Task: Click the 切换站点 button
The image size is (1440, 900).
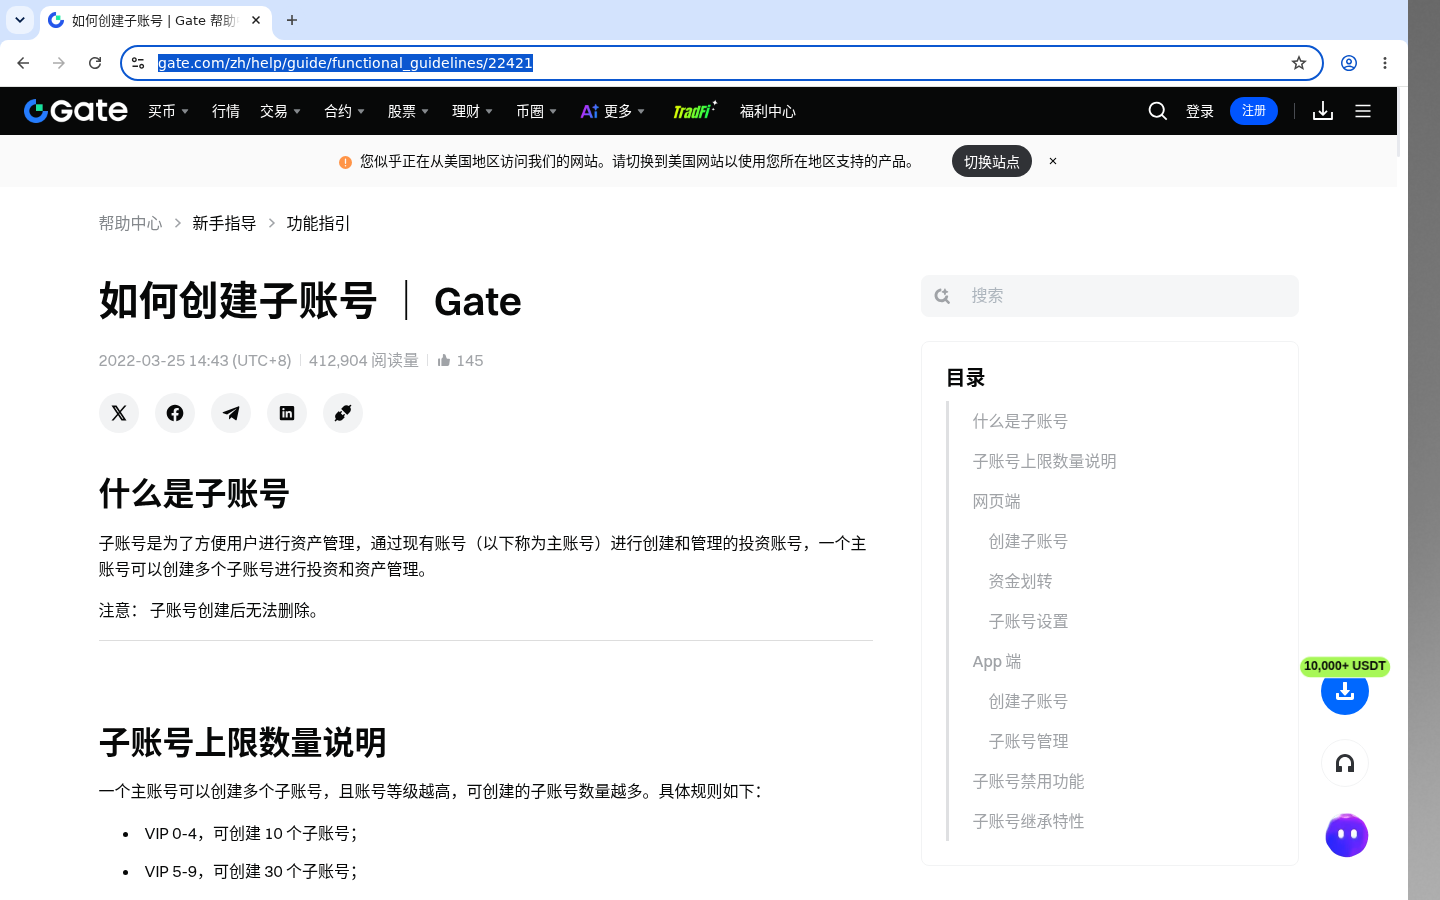Action: point(992,161)
